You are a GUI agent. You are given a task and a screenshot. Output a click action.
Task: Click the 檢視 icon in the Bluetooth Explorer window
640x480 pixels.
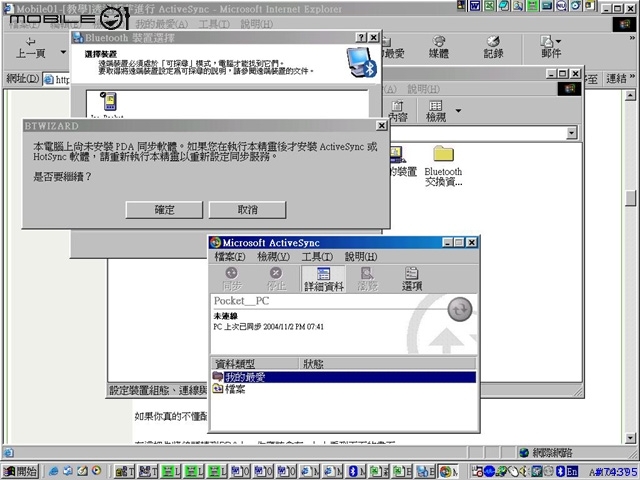436,111
